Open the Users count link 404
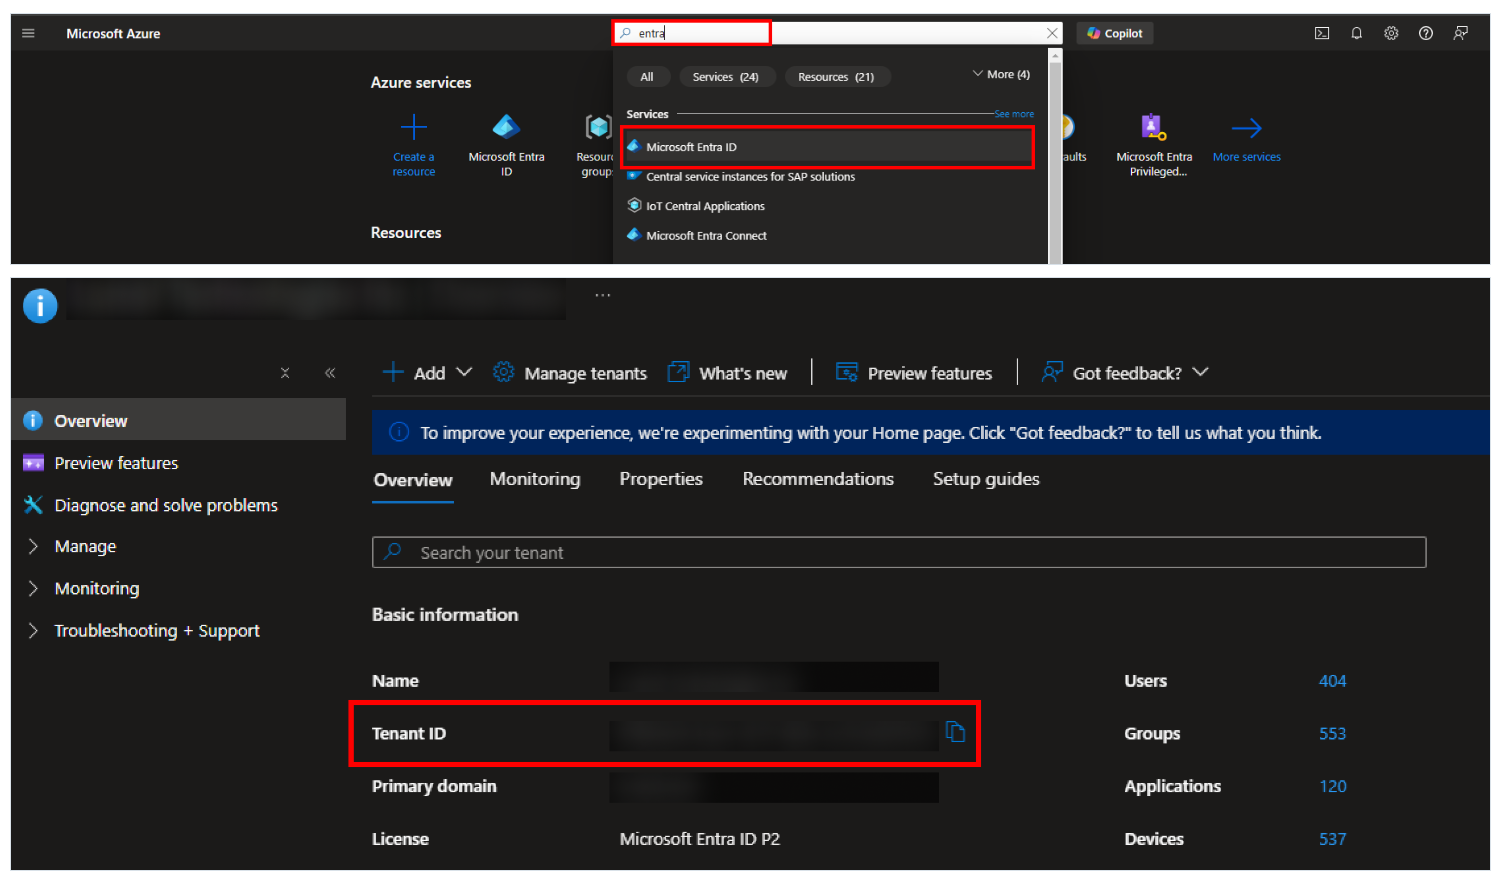This screenshot has height=883, width=1504. pyautogui.click(x=1332, y=681)
